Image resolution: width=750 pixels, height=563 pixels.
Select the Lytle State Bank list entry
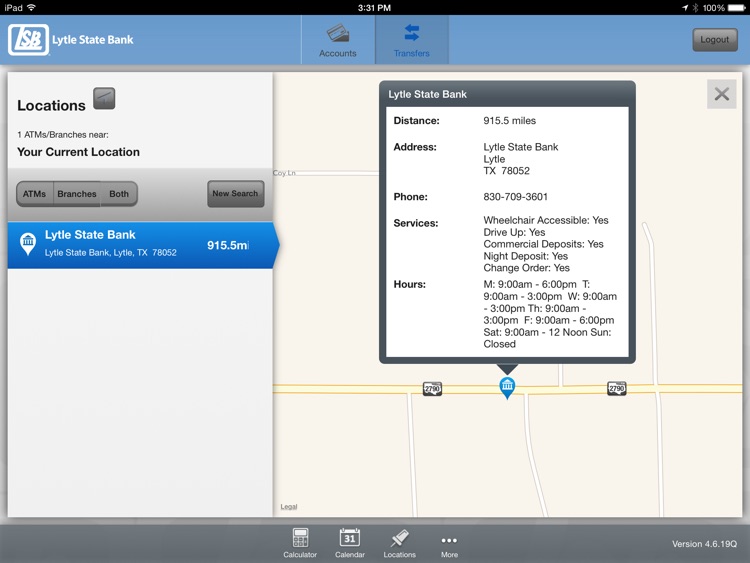click(142, 244)
